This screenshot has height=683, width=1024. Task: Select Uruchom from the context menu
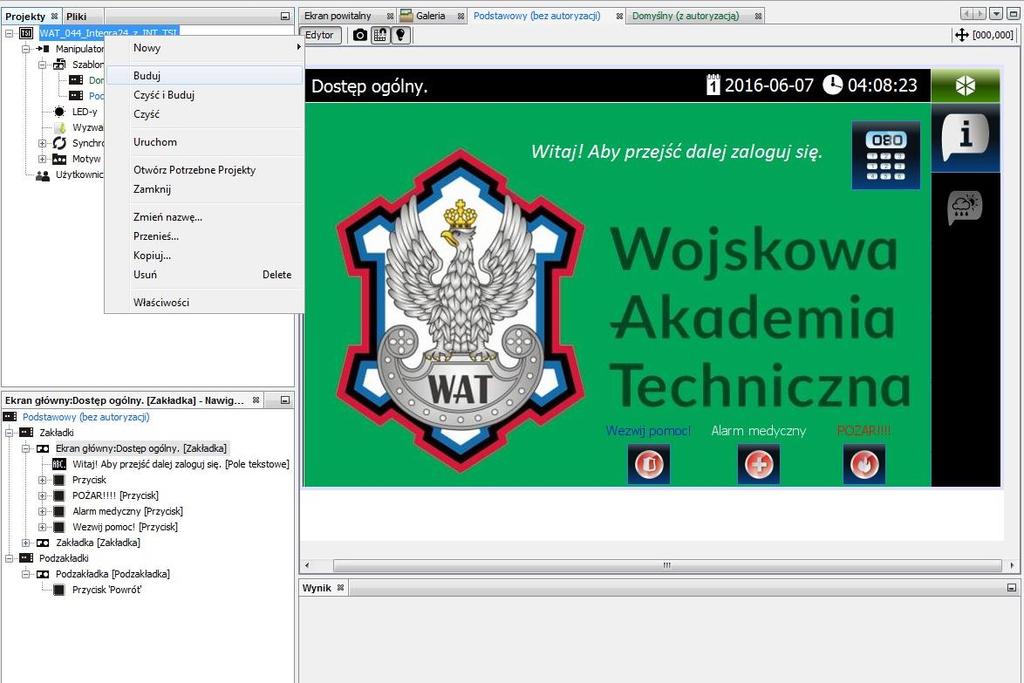(204, 142)
